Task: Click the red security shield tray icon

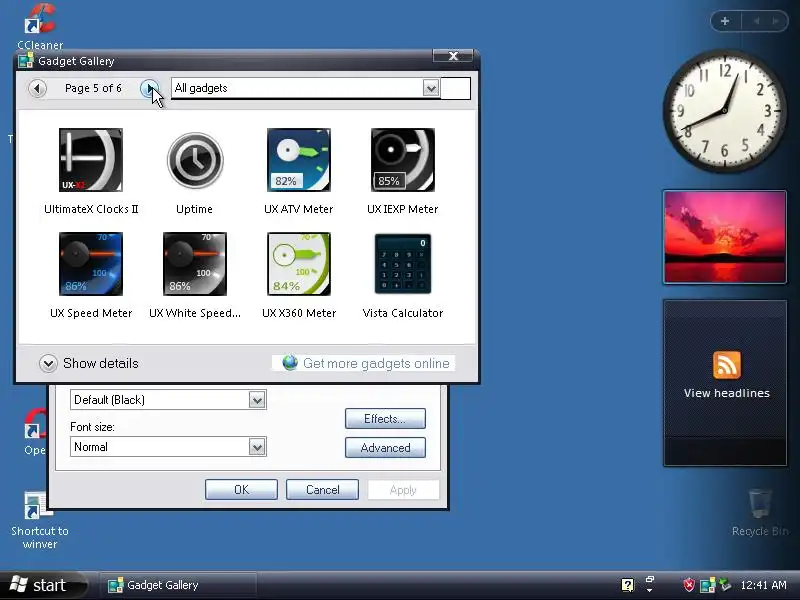Action: [689, 585]
